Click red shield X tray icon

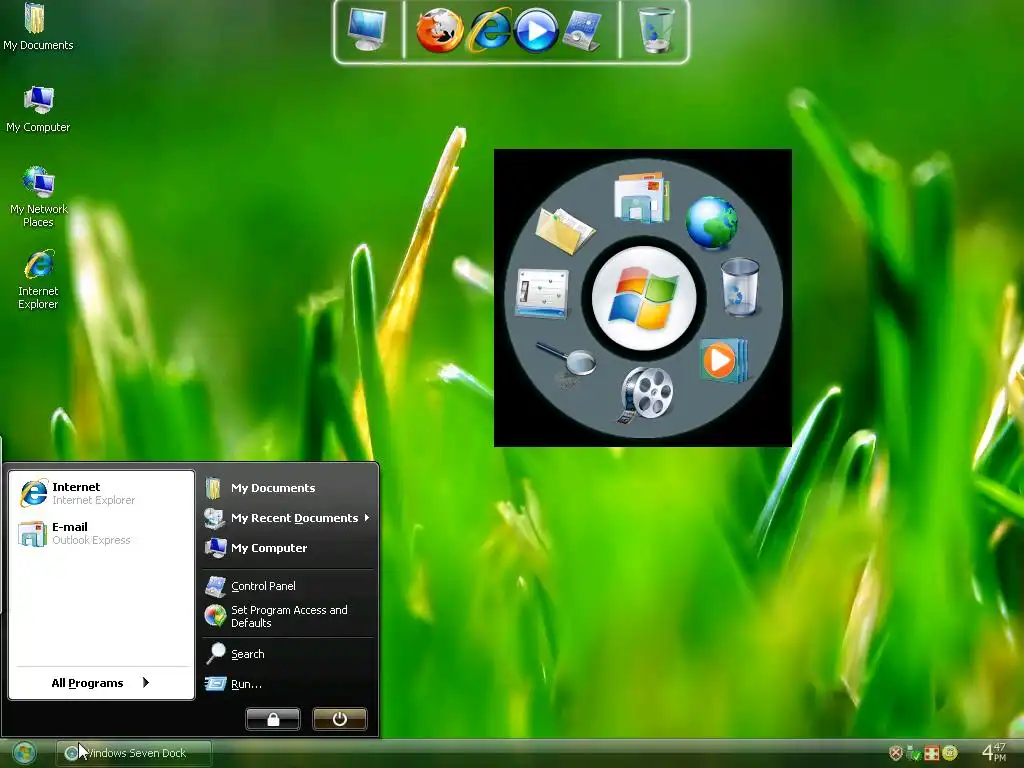[896, 753]
